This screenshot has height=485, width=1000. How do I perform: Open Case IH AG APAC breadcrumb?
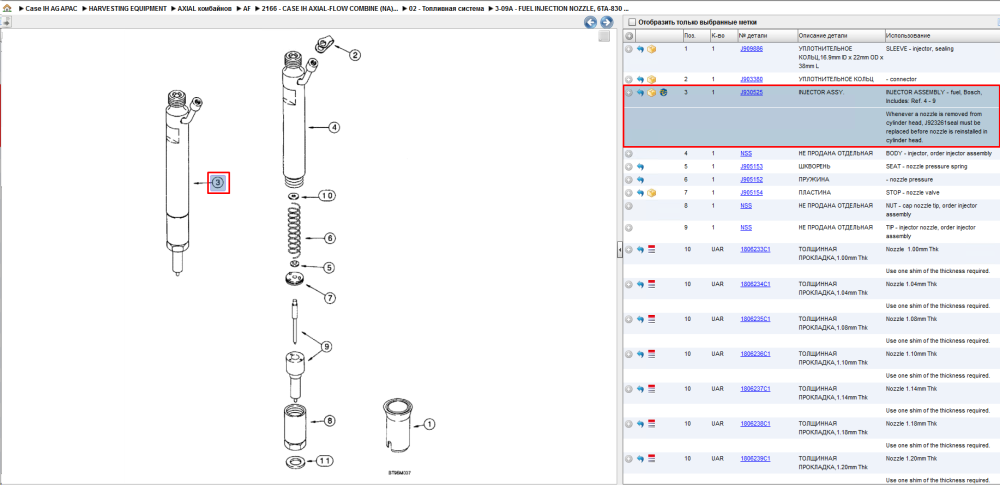(x=50, y=10)
